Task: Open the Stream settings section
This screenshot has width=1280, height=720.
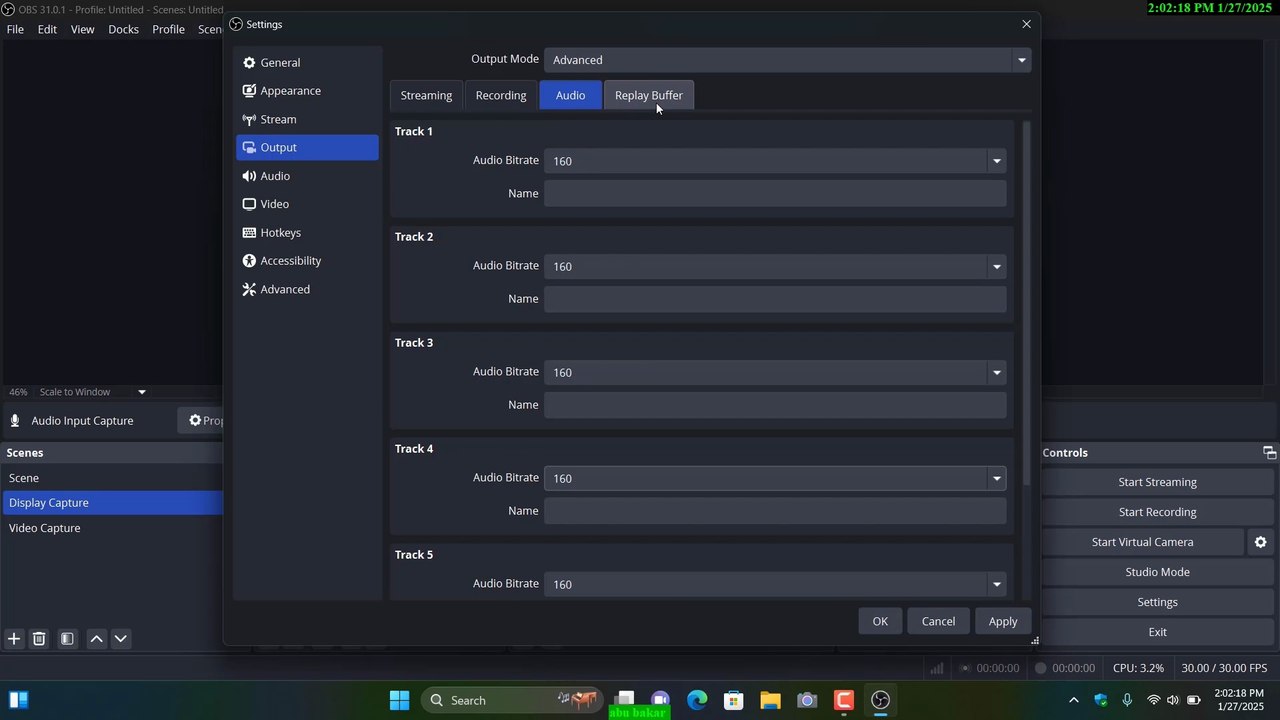Action: click(x=307, y=119)
